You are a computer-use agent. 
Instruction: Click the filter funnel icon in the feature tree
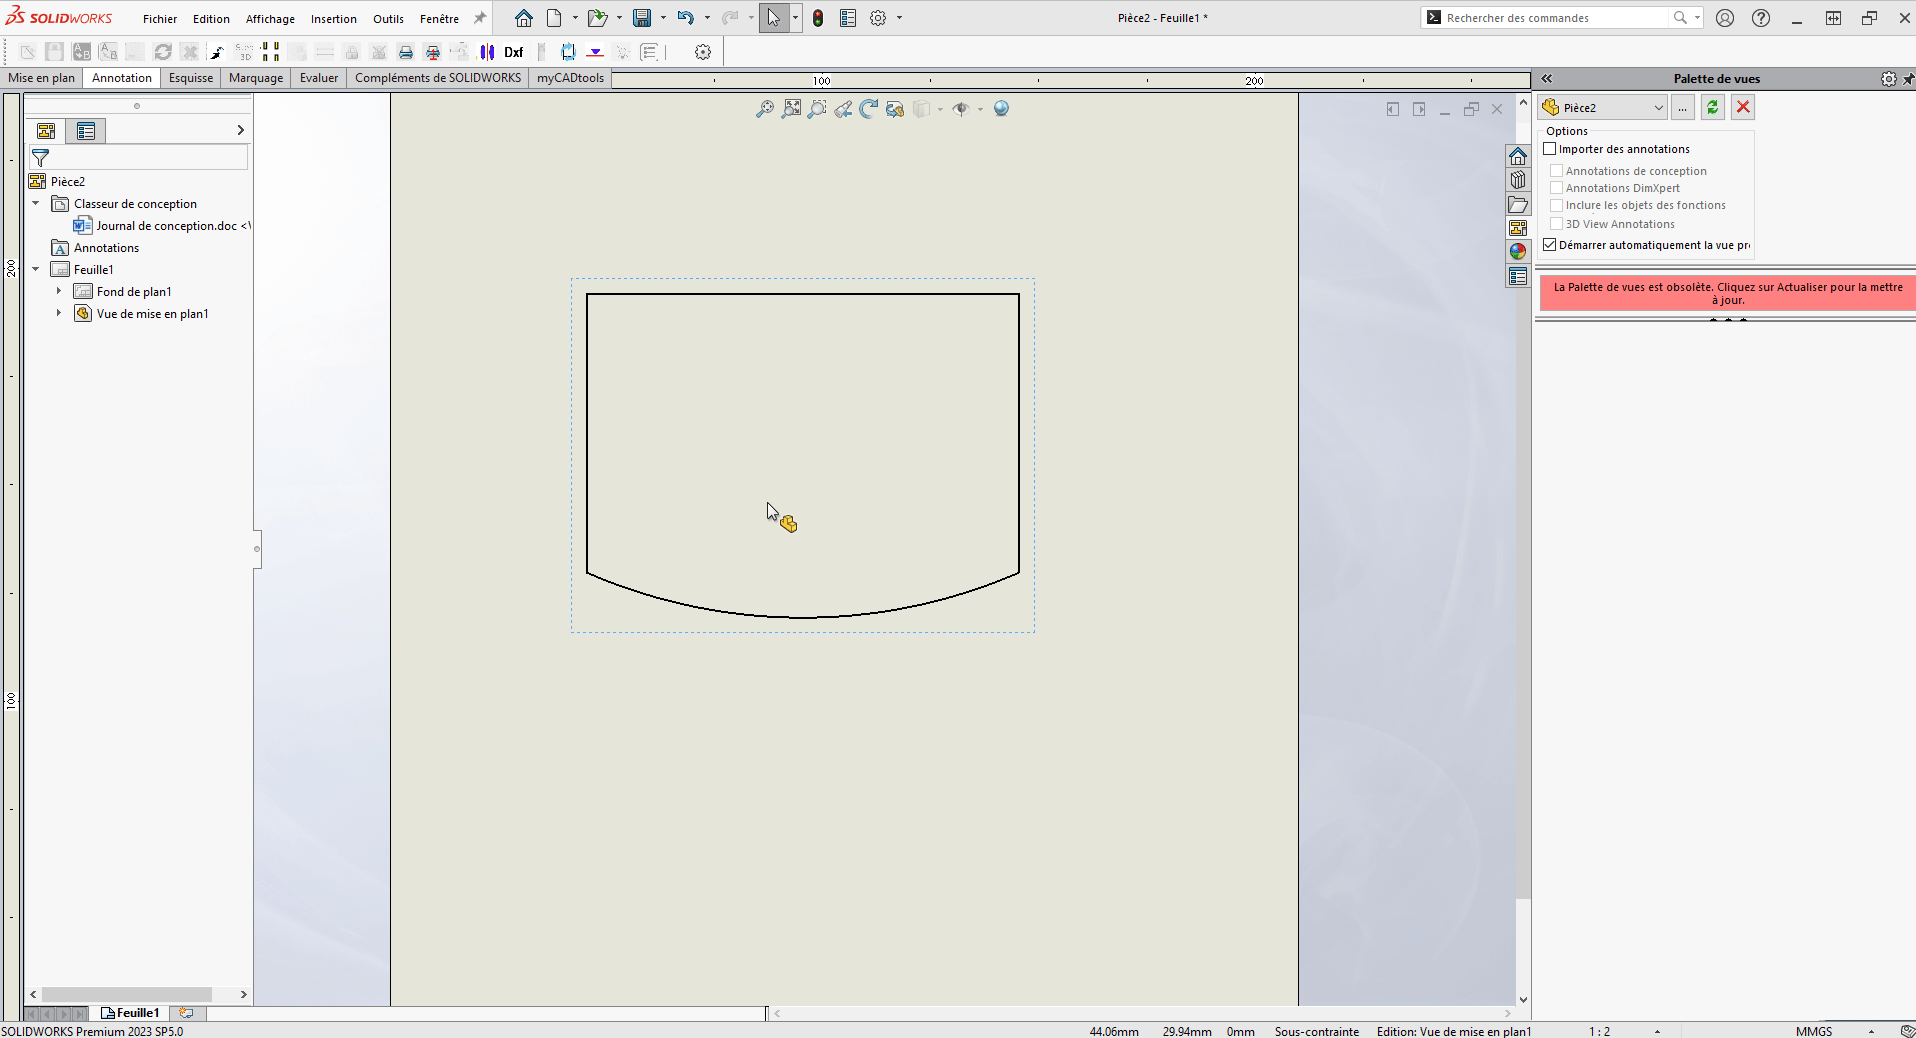41,158
